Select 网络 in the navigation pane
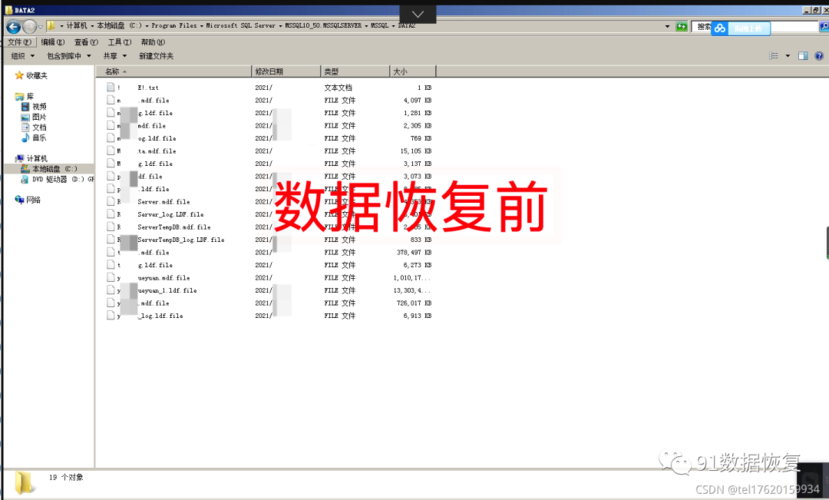Viewport: 829px width, 500px height. [28, 200]
